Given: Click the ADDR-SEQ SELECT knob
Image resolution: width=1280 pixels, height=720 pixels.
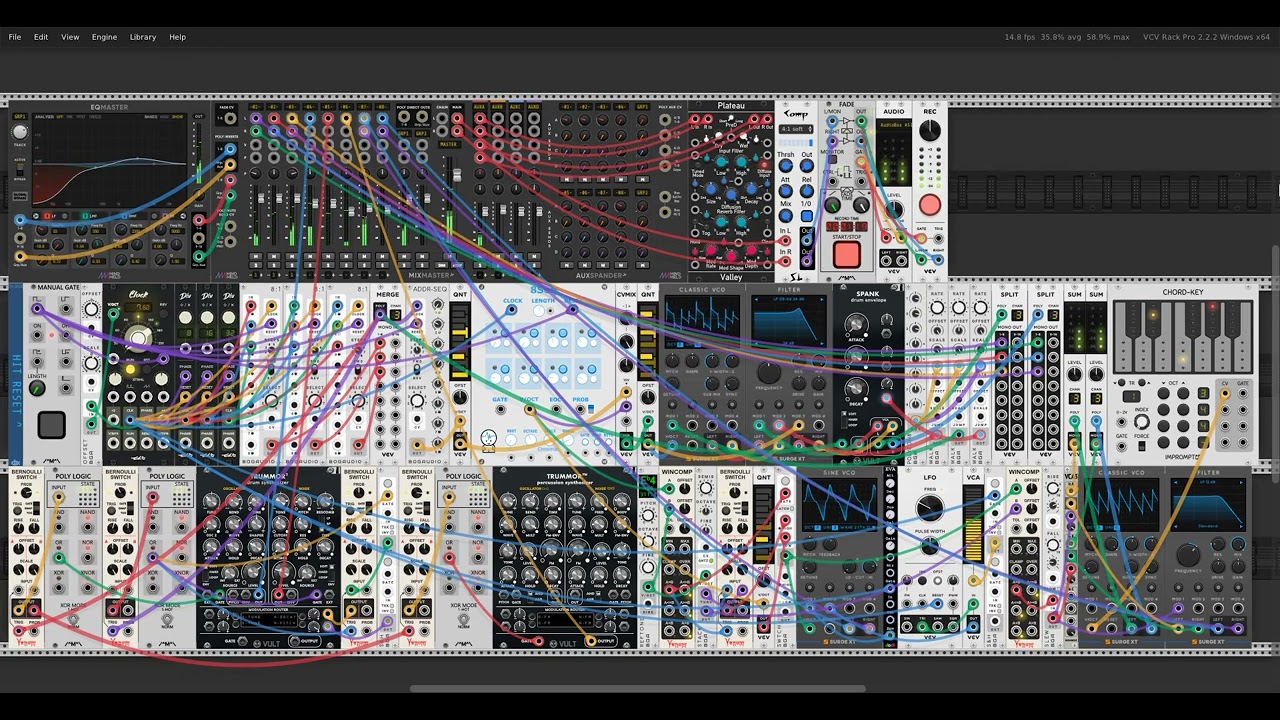Looking at the screenshot, I should [416, 401].
